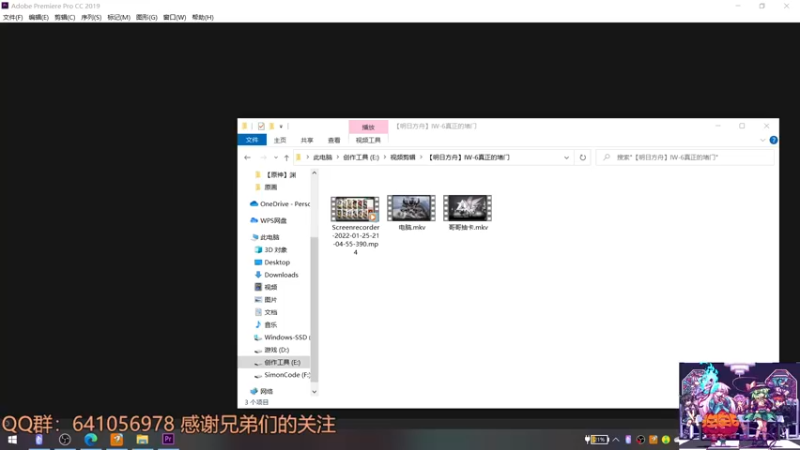Click the pink 播放 contextual tab header
The image size is (800, 450).
[x=368, y=127]
